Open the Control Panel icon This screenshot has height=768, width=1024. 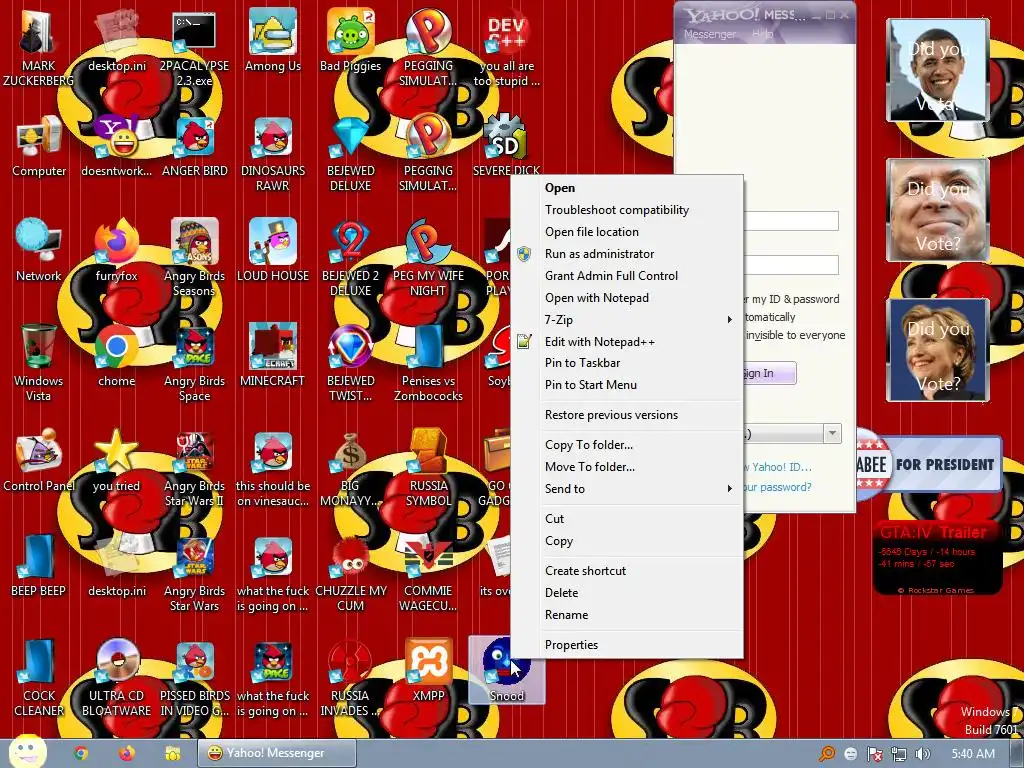[x=39, y=460]
